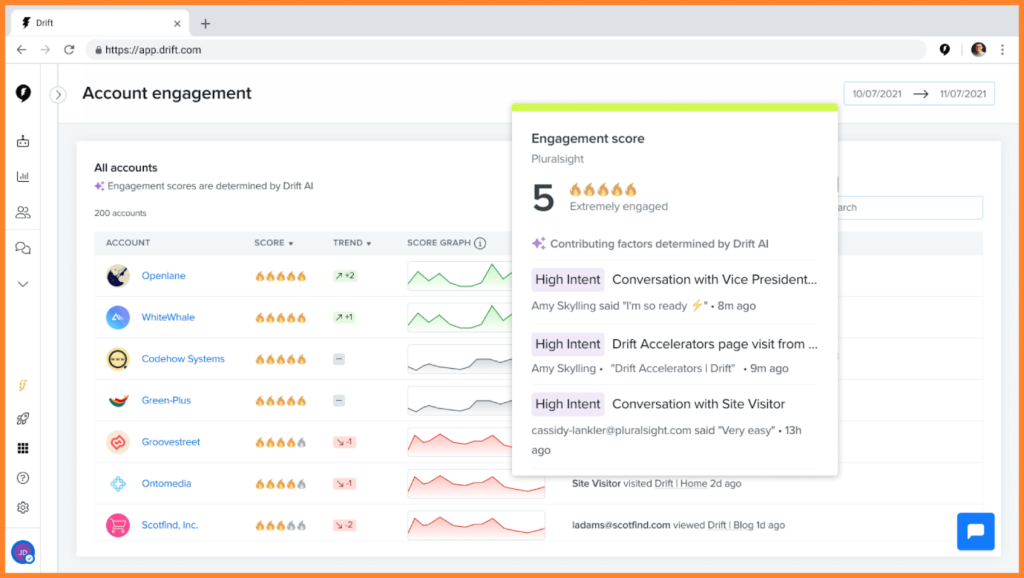
Task: Click the Openlane +2 trend badge
Action: click(x=344, y=276)
